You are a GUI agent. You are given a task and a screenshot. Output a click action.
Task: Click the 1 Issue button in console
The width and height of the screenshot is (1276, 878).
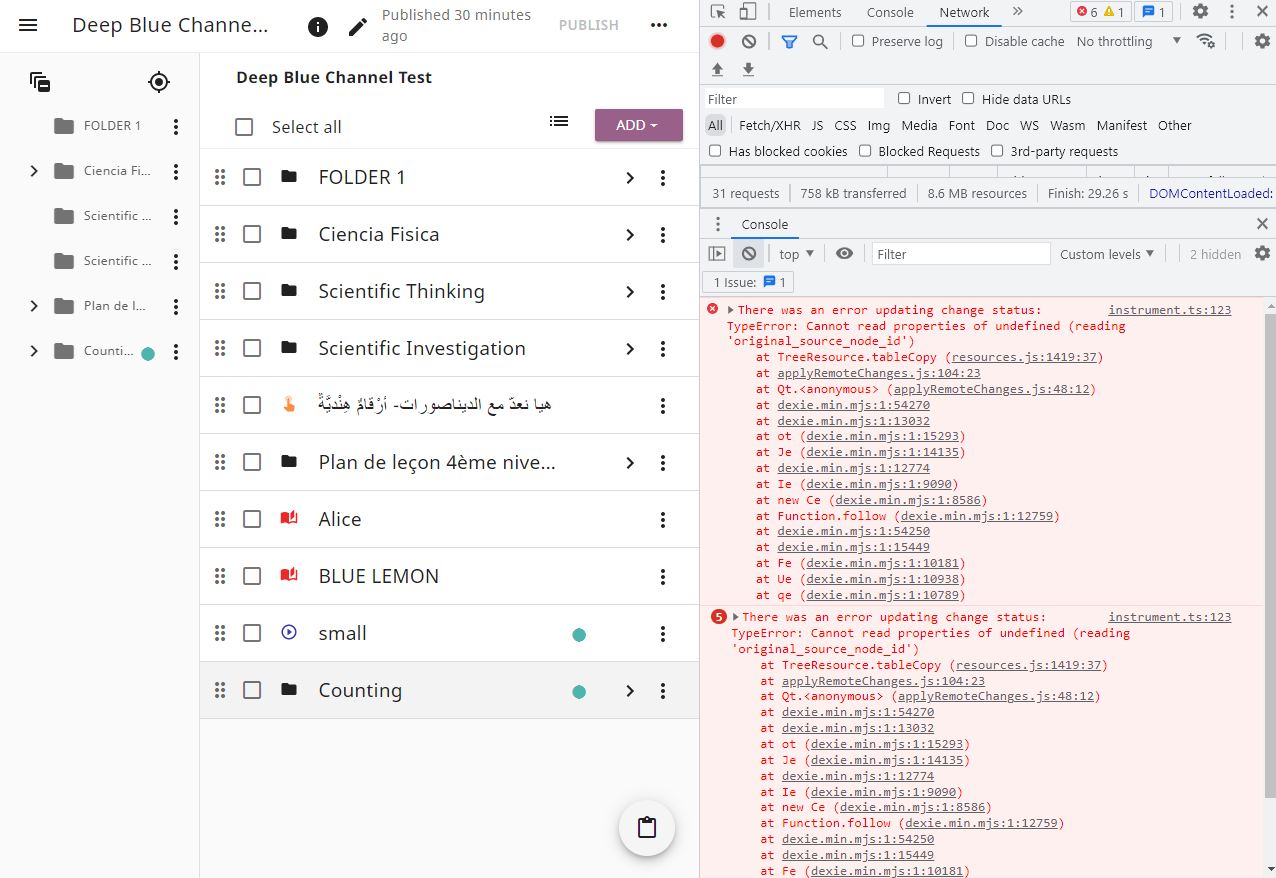(748, 282)
